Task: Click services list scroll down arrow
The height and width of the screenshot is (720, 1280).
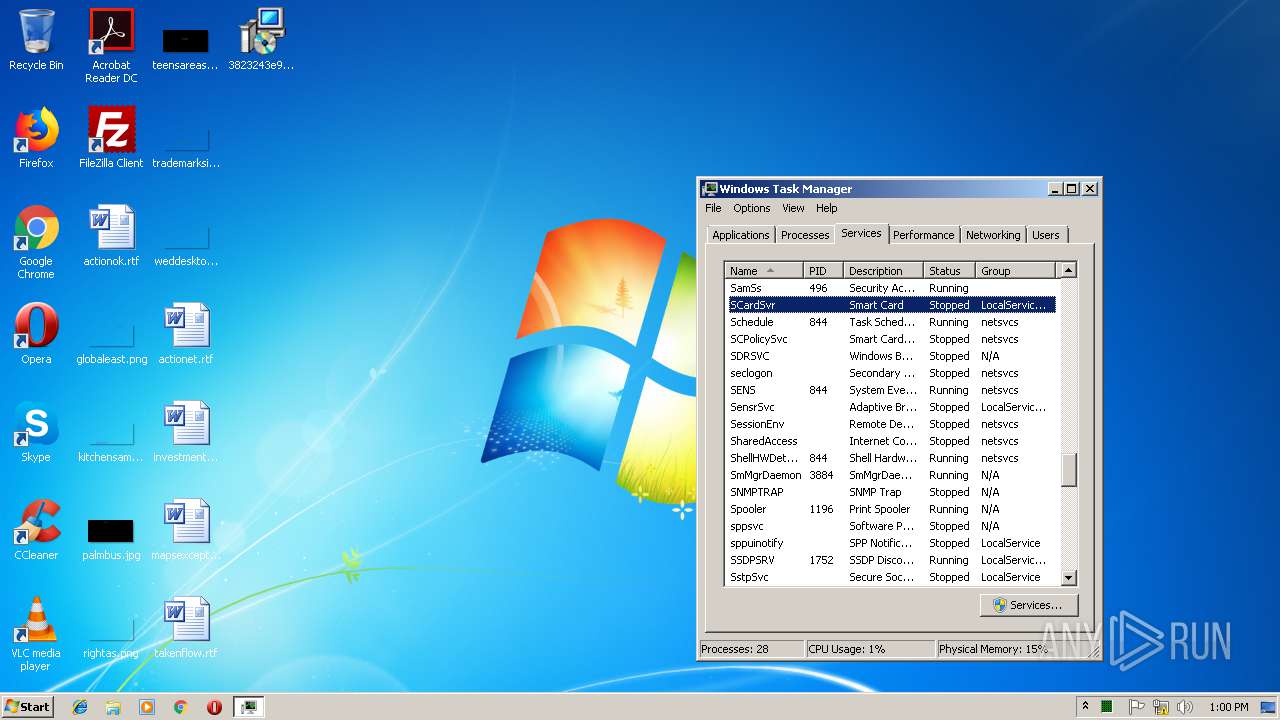Action: (1068, 577)
